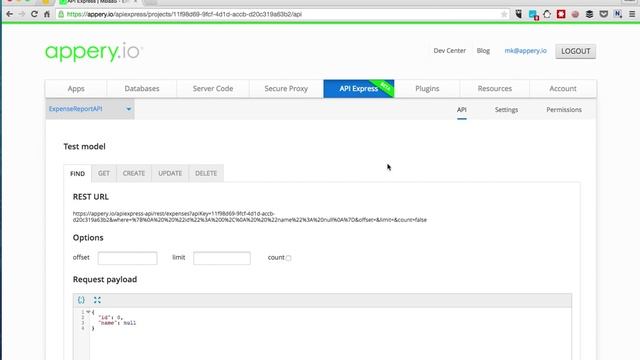Open the stacked-layers extension icon
Viewport: 640px width, 360px height.
tap(589, 14)
